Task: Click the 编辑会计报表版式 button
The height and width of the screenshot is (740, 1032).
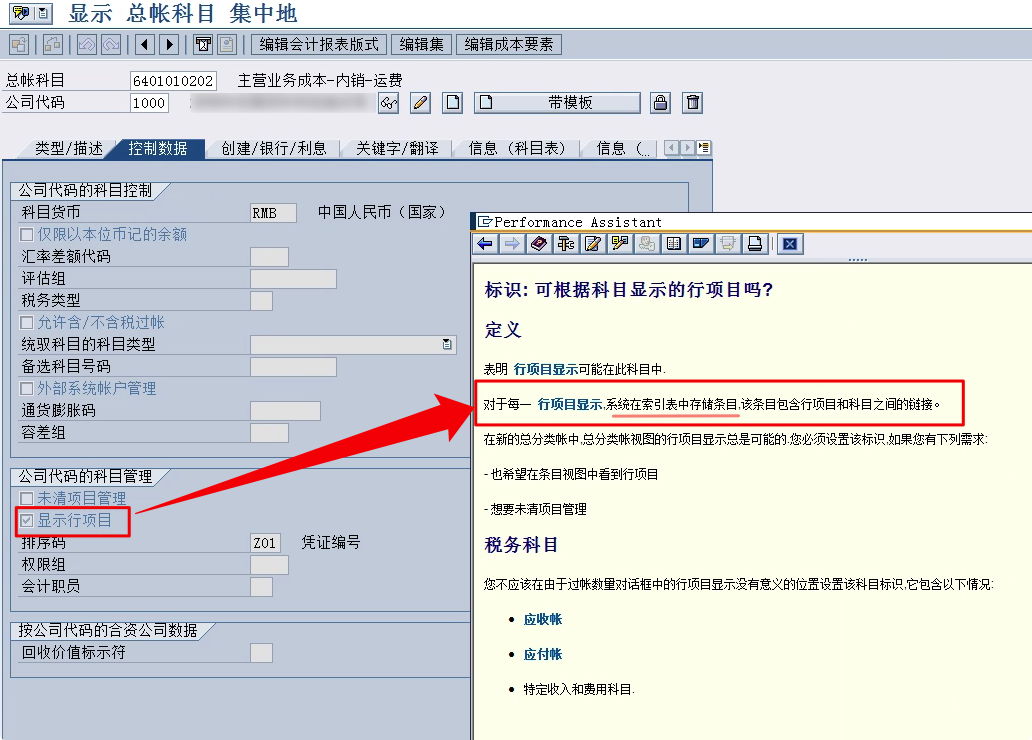Action: (318, 44)
